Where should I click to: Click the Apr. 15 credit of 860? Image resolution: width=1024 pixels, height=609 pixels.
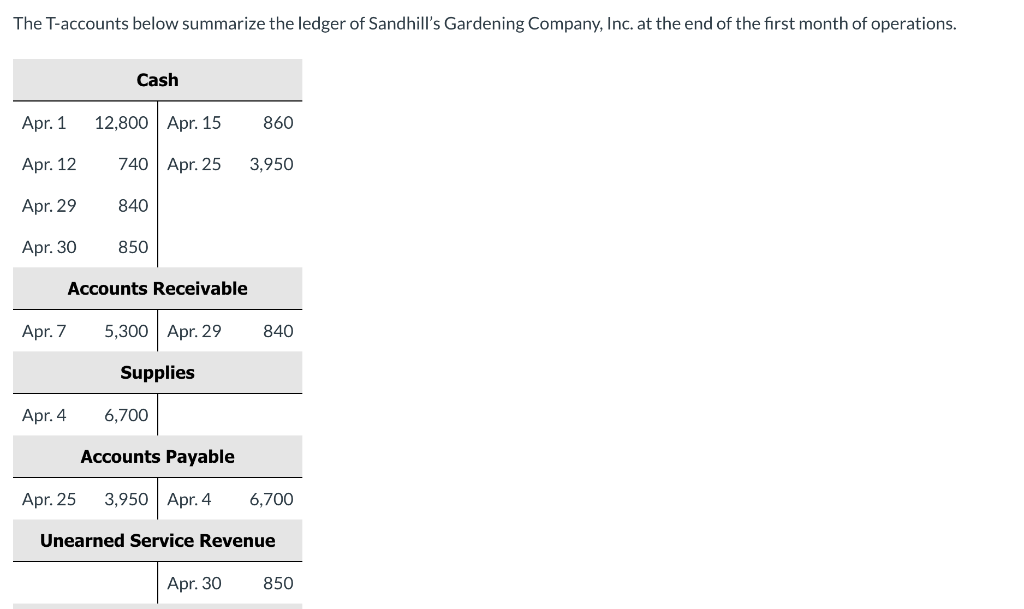tap(278, 123)
